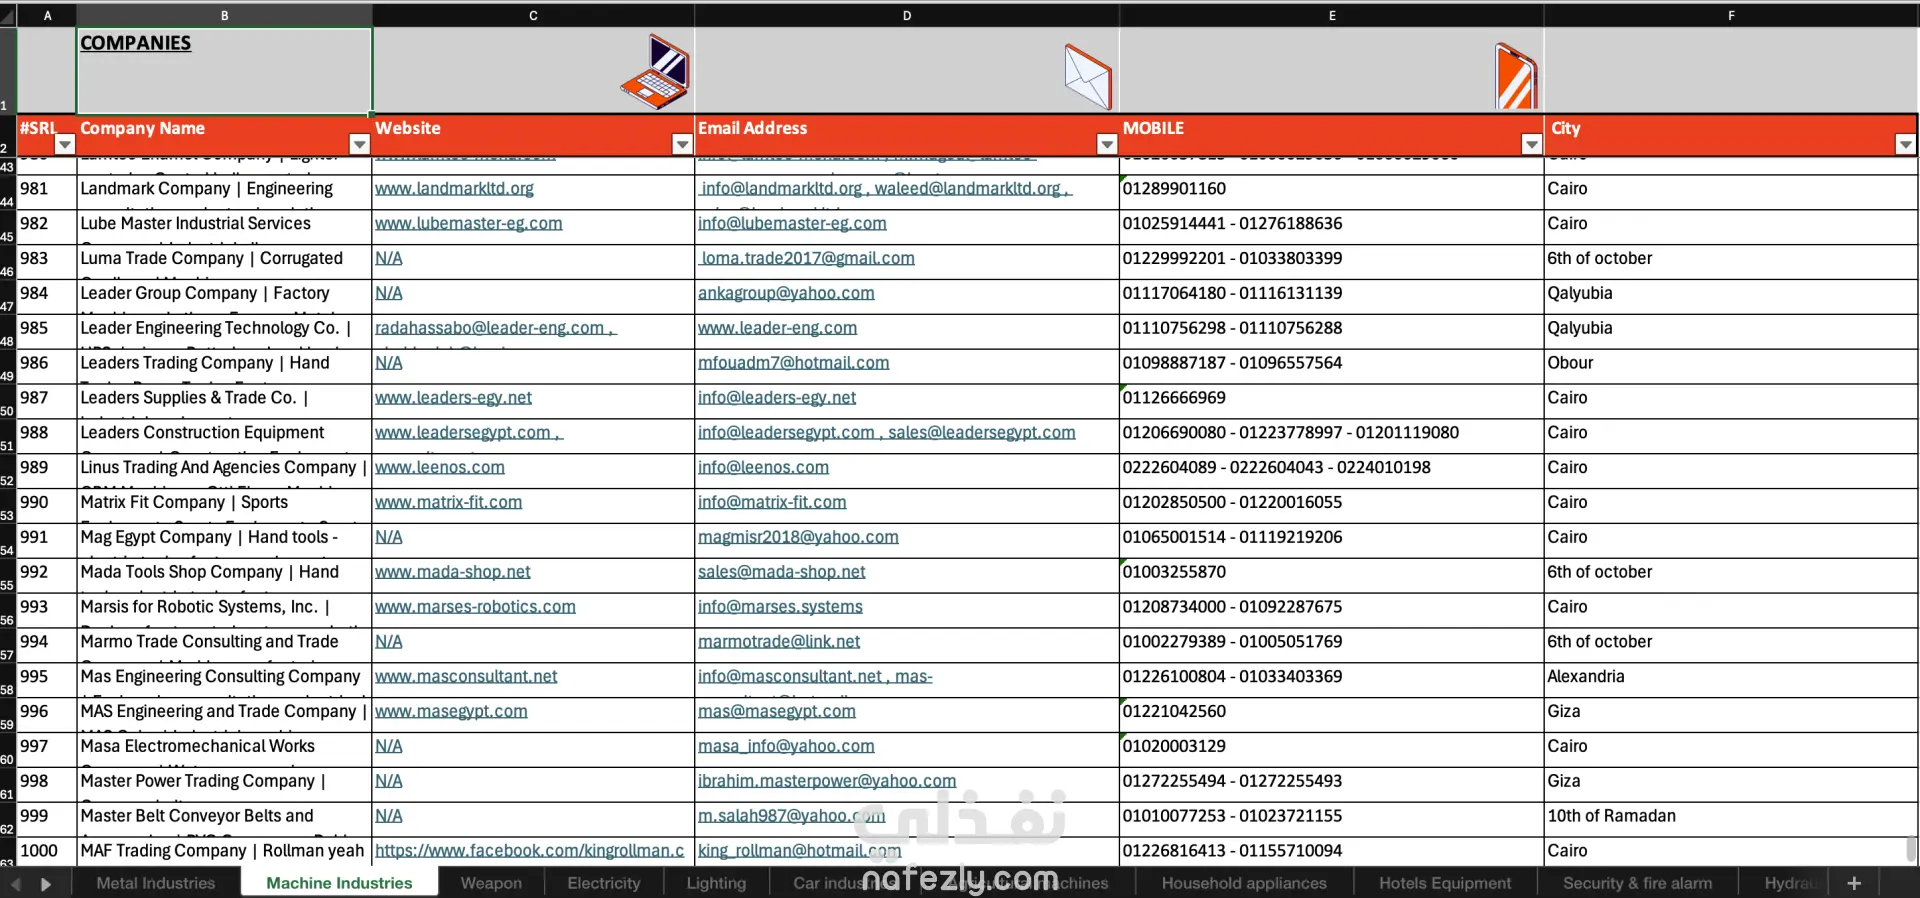1920x898 pixels.
Task: Click the info@leenos.com email link
Action: coord(763,468)
